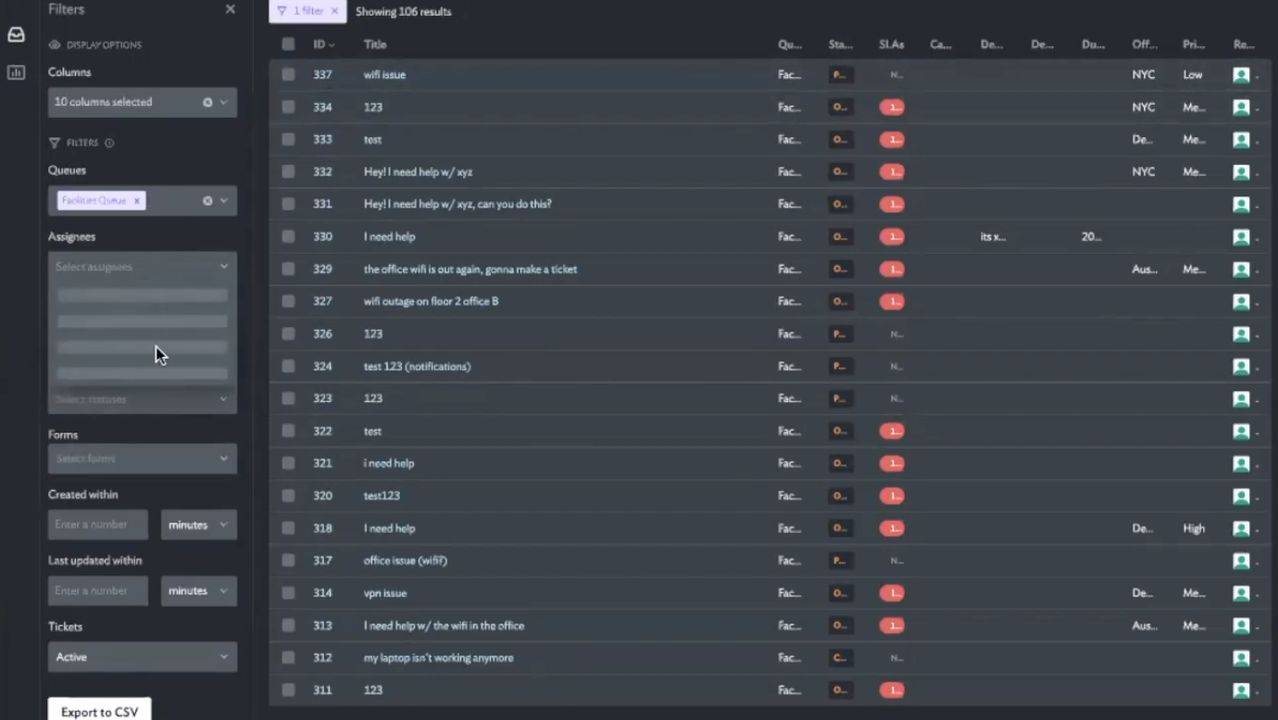
Task: Dismiss the 1 filter chip via its X
Action: click(334, 11)
